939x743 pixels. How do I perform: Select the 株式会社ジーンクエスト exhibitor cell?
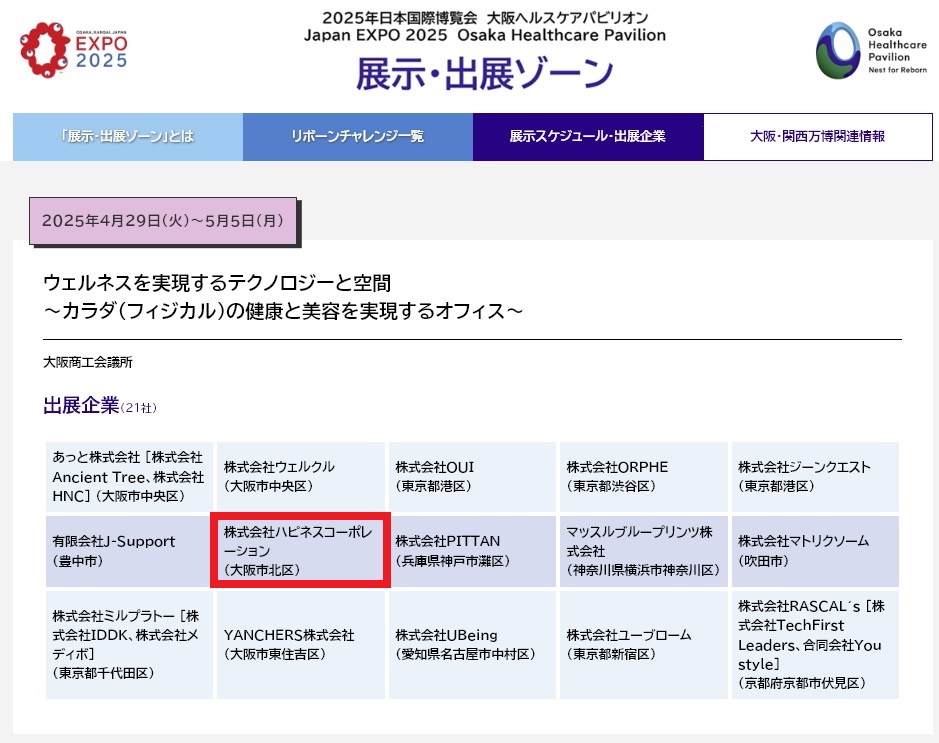[815, 477]
